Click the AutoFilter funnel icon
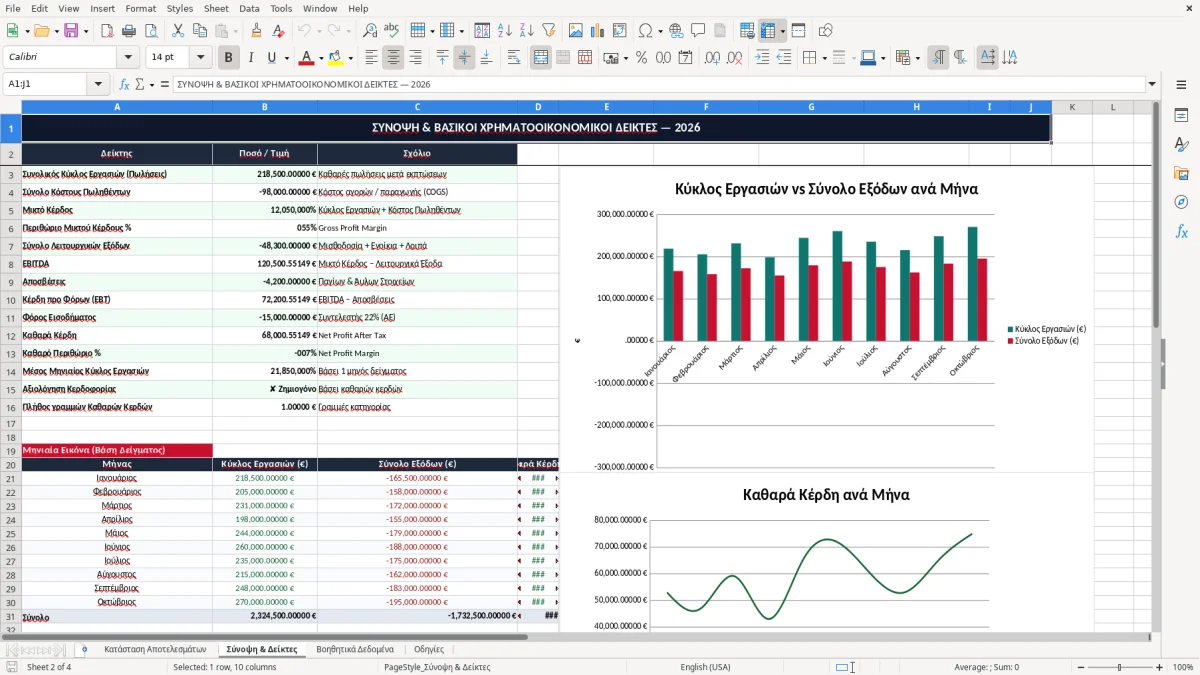Viewport: 1200px width, 675px height. pyautogui.click(x=548, y=31)
